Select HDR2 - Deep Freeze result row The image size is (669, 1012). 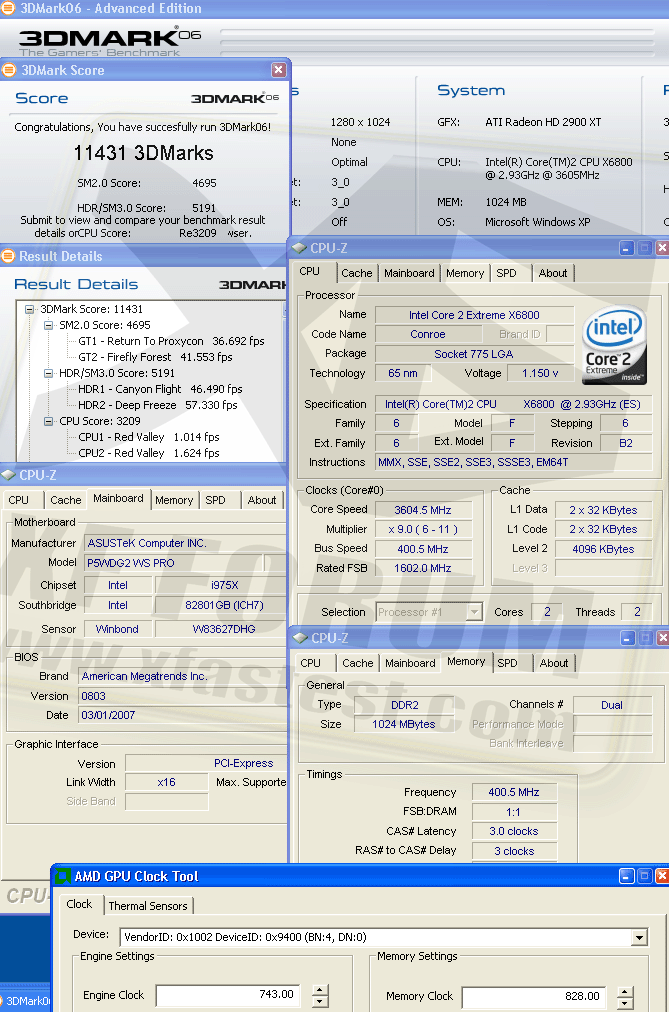click(x=157, y=405)
